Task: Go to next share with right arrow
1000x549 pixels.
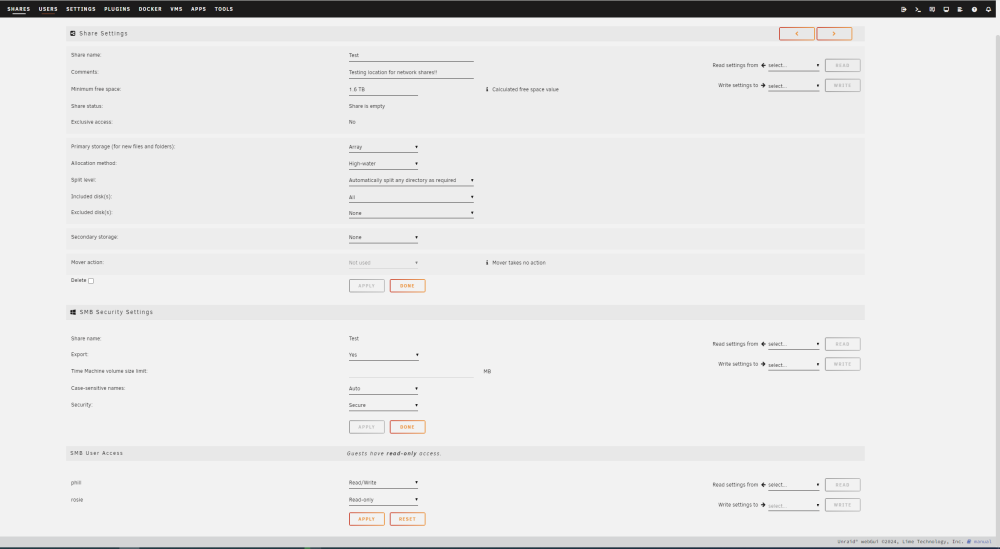Action: [x=834, y=34]
